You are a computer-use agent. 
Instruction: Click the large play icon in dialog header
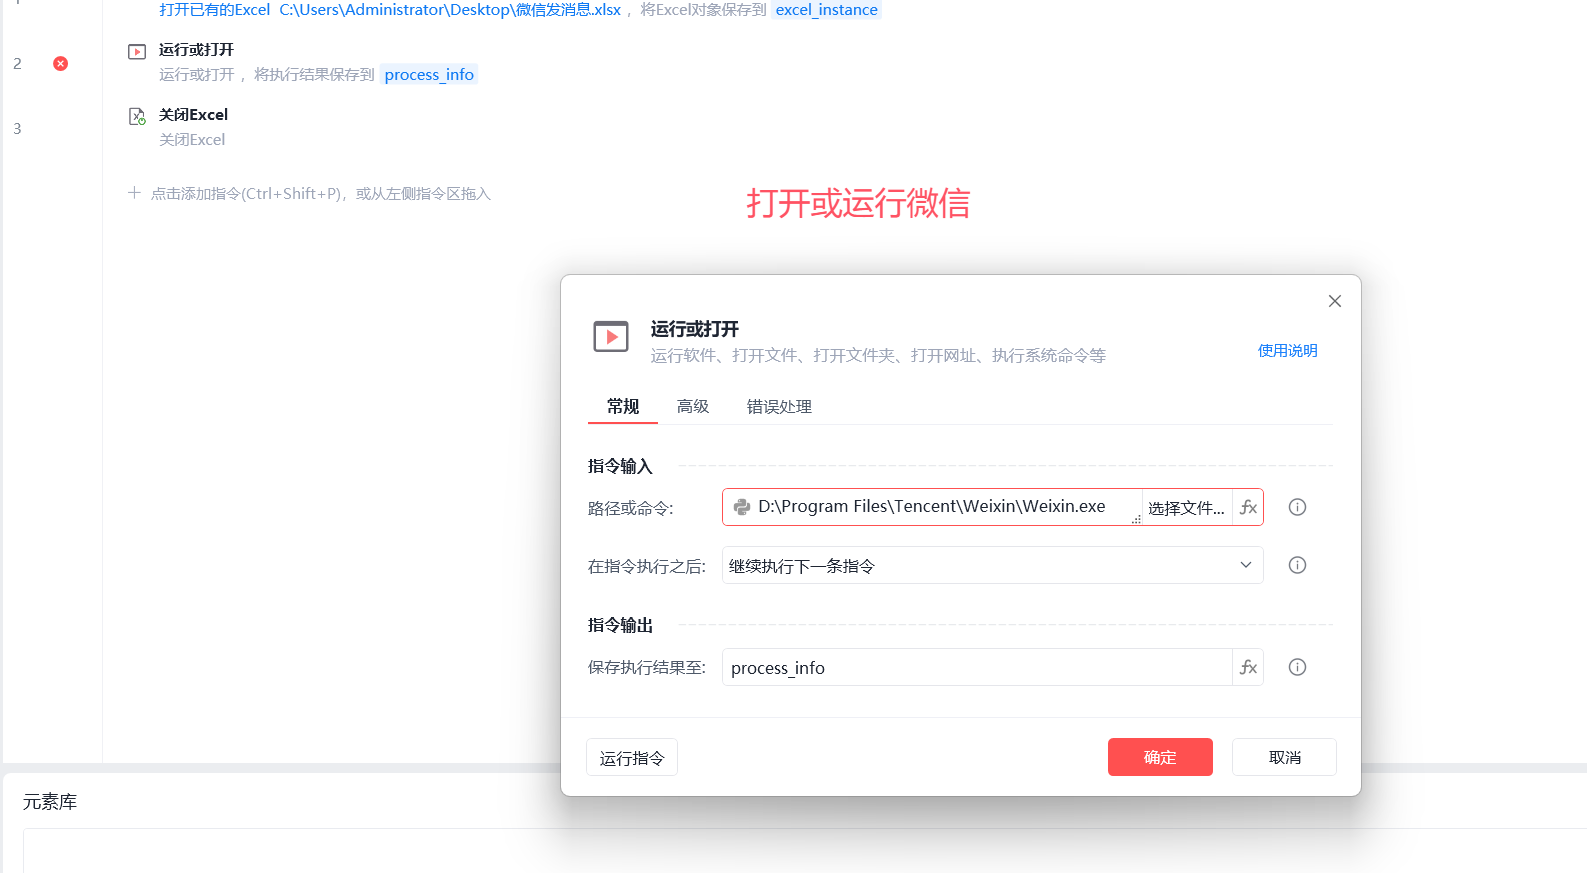611,337
